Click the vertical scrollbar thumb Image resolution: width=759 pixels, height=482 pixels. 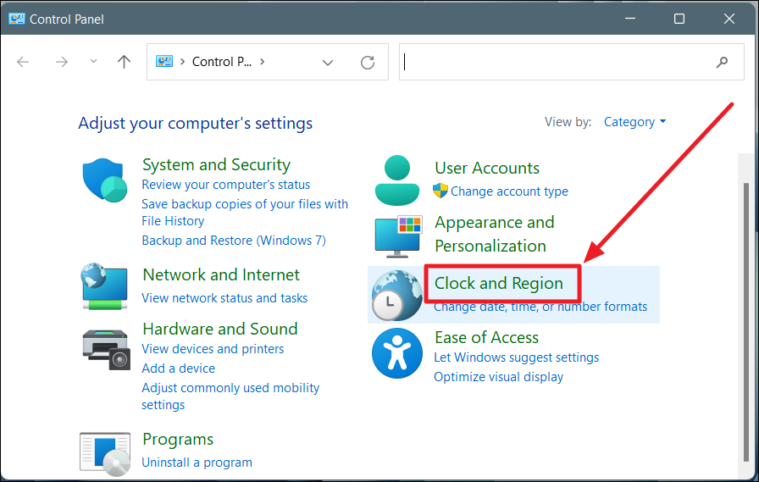pyautogui.click(x=746, y=322)
